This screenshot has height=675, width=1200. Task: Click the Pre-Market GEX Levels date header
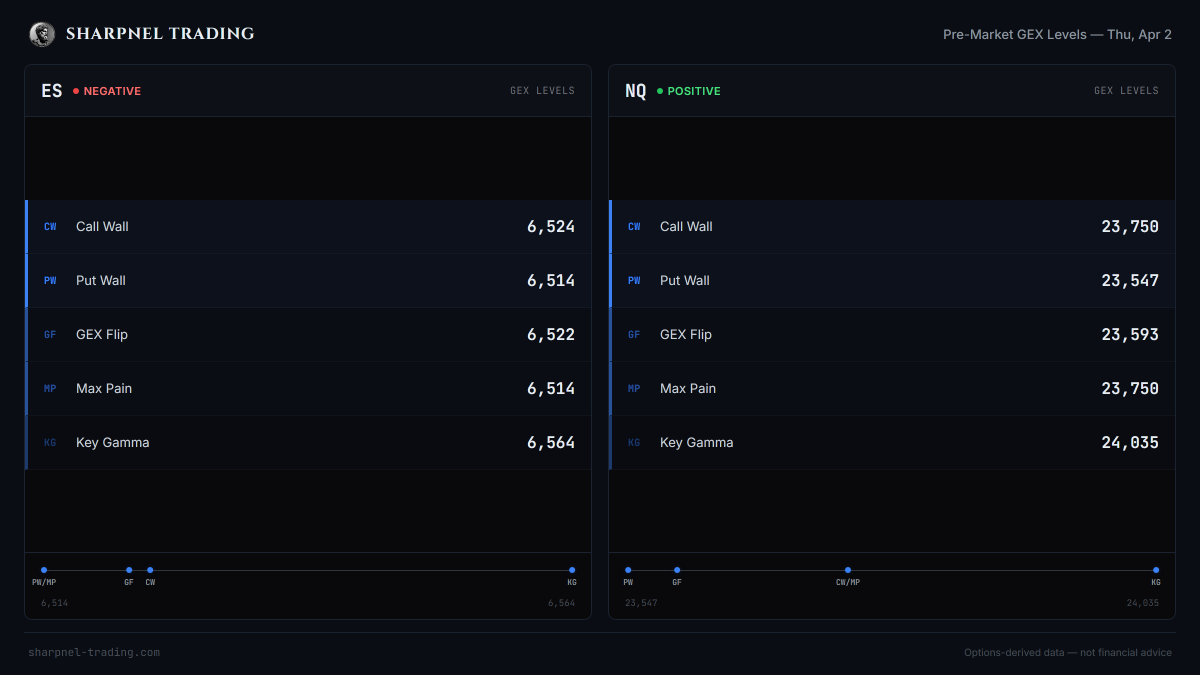(x=1057, y=35)
